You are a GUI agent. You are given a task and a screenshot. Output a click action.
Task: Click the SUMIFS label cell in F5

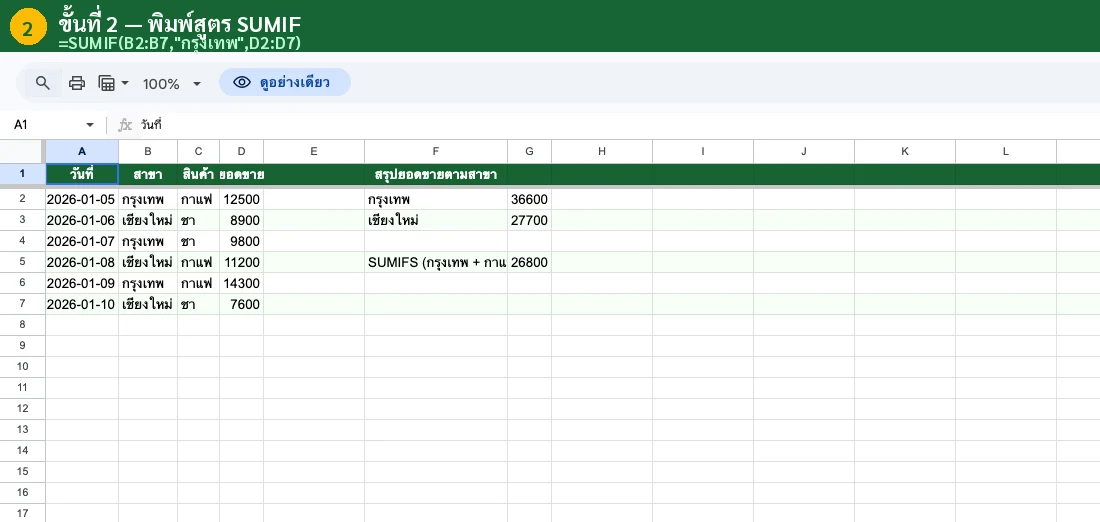coord(435,262)
